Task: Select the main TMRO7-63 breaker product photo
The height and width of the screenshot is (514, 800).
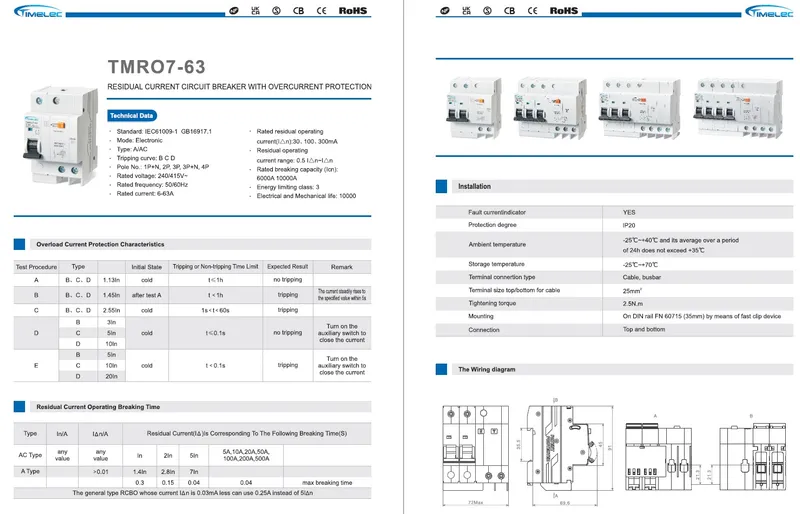Action: [x=60, y=136]
